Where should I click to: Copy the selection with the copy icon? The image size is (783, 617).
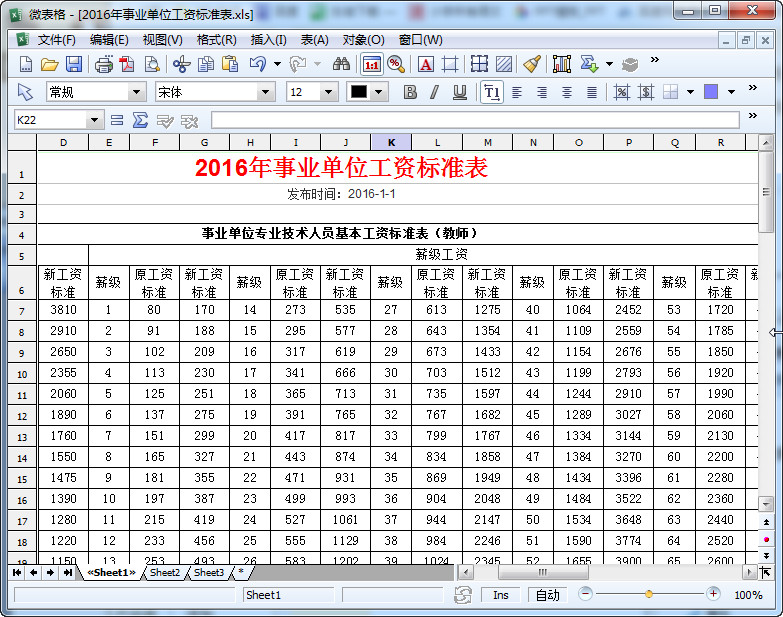206,64
